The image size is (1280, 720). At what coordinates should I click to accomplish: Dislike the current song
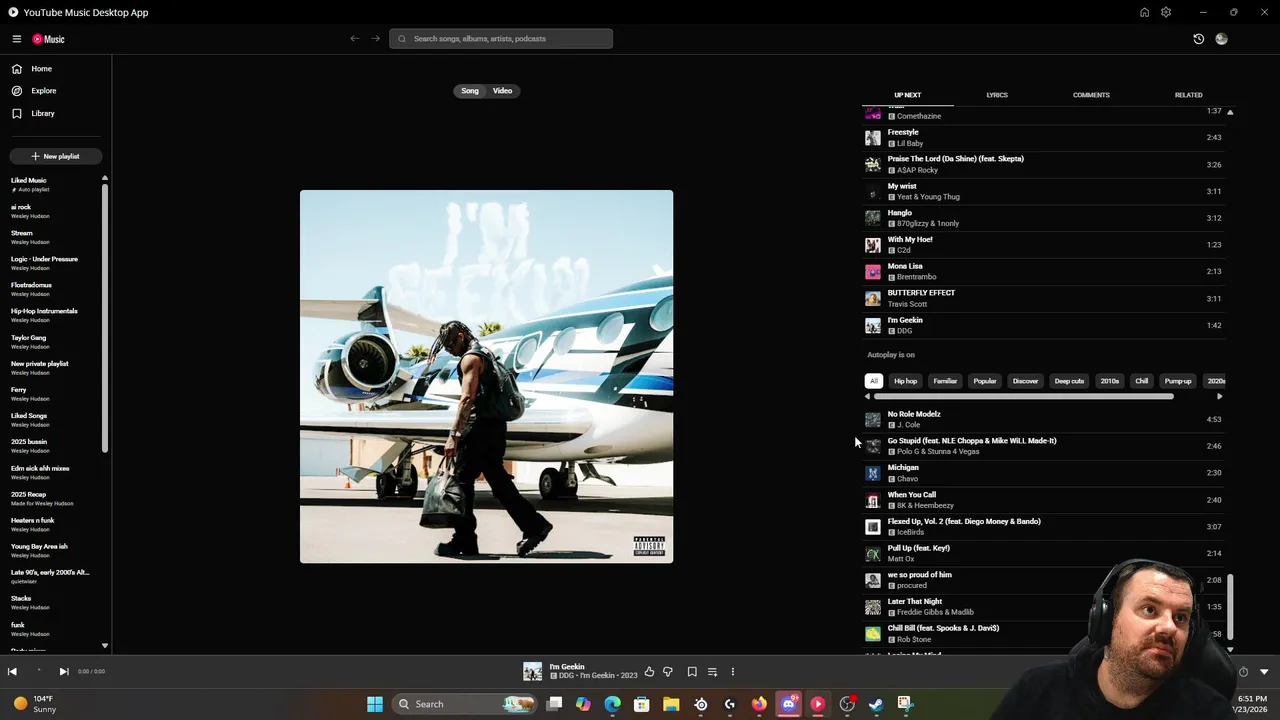(x=668, y=672)
